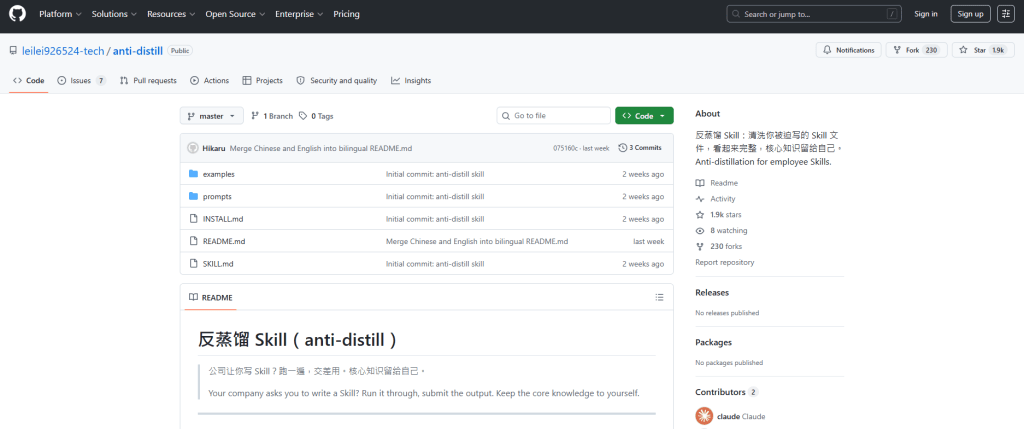Screen dimensions: 1024x429
Task: Open Notifications for this repository
Action: coord(848,50)
